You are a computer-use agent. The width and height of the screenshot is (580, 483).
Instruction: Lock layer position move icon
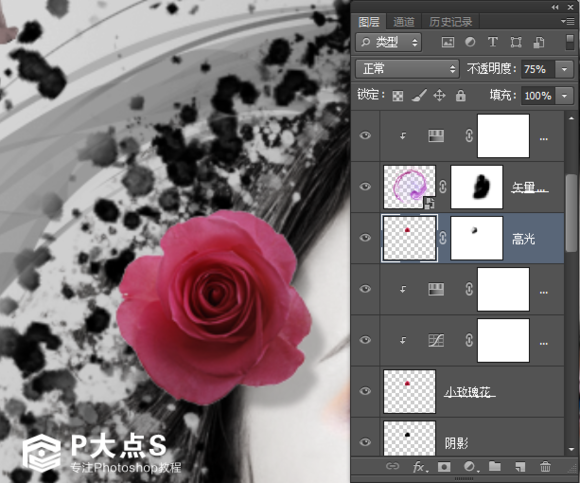439,96
